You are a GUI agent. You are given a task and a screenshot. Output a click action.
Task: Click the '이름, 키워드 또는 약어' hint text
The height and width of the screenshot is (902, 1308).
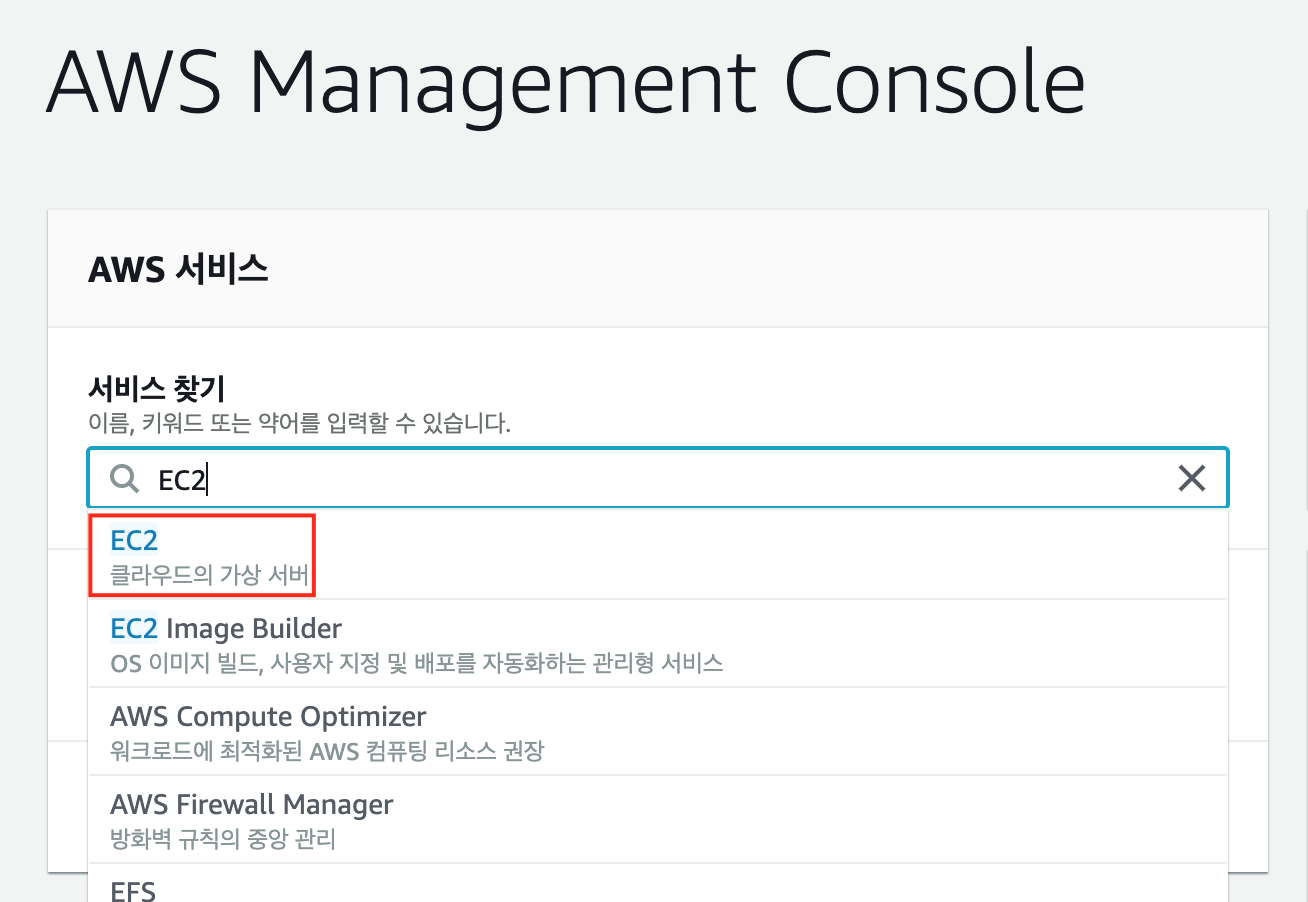point(299,424)
